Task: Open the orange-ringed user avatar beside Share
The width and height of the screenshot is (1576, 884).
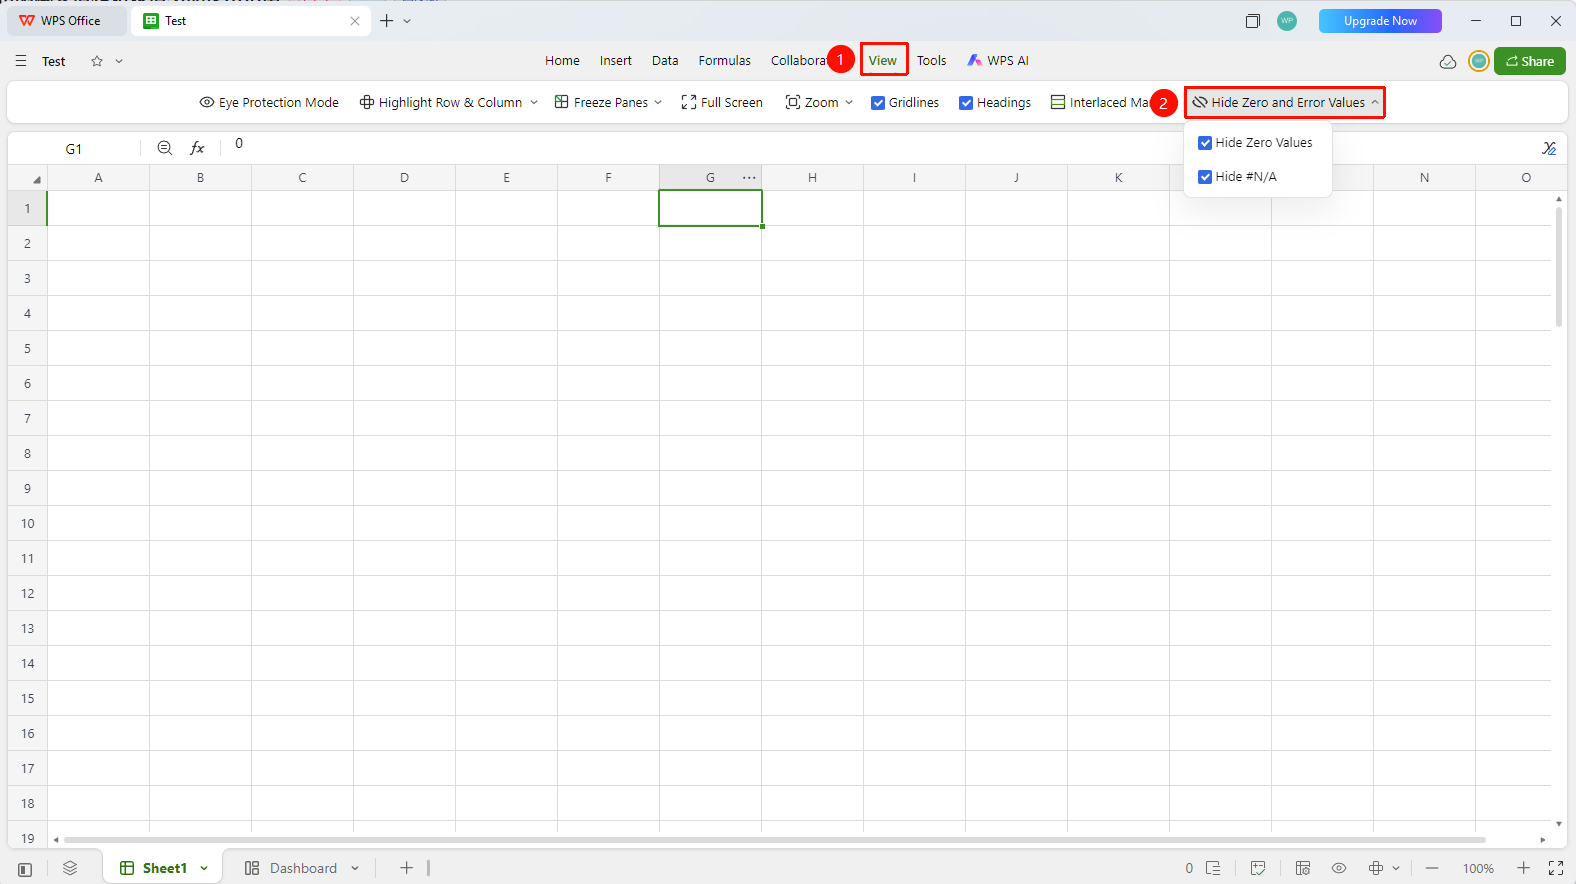Action: pos(1479,61)
